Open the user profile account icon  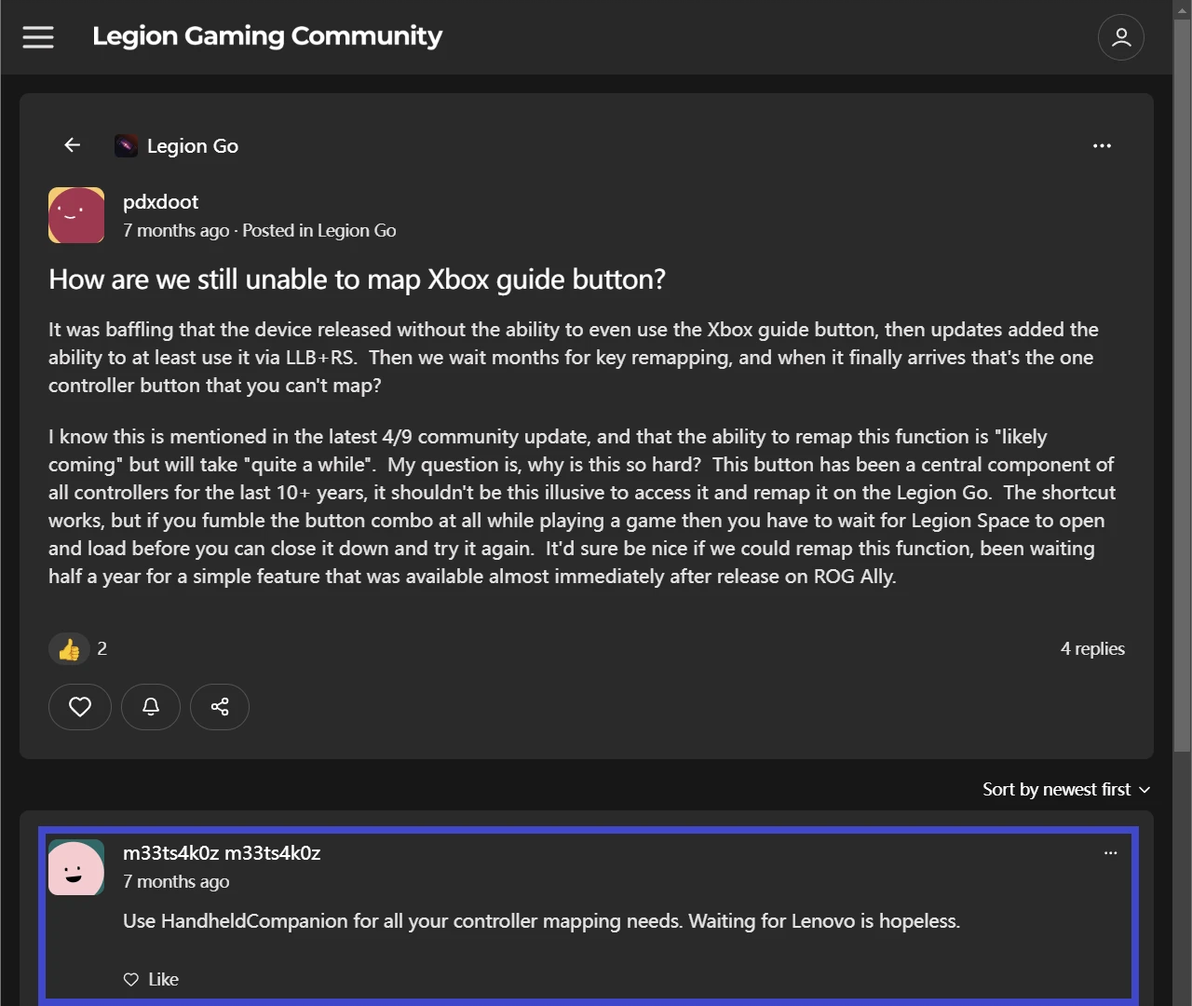[x=1121, y=37]
